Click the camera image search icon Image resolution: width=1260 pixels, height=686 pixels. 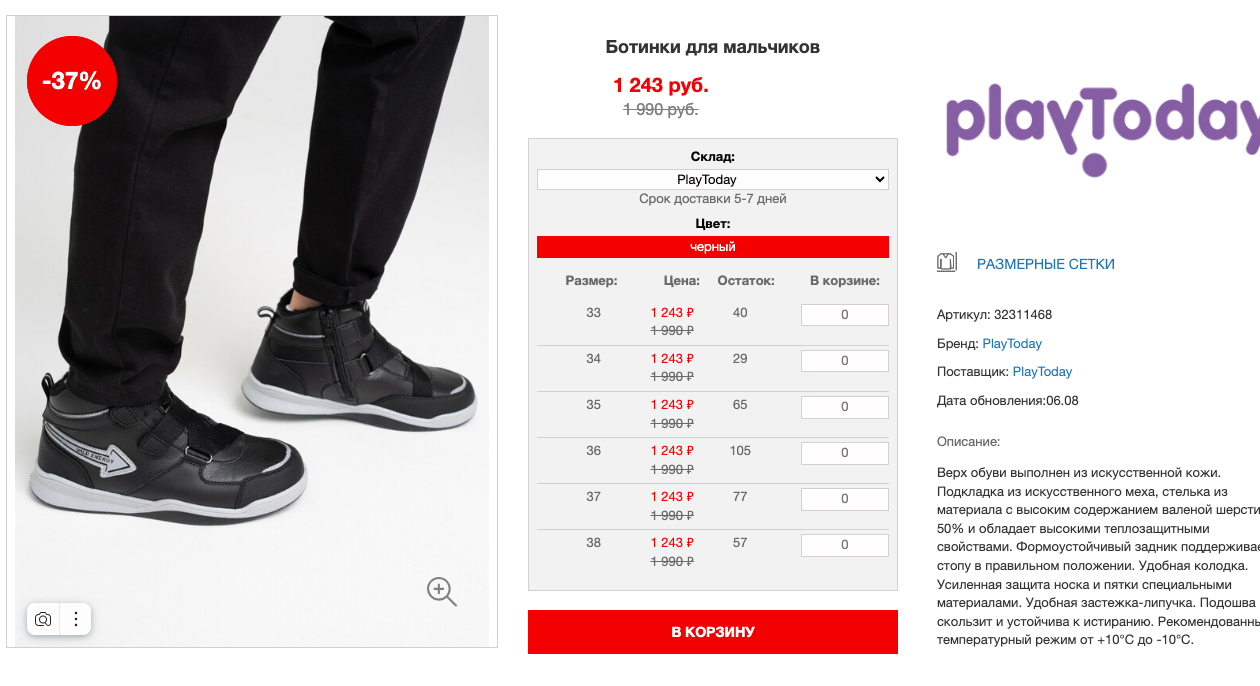[43, 619]
